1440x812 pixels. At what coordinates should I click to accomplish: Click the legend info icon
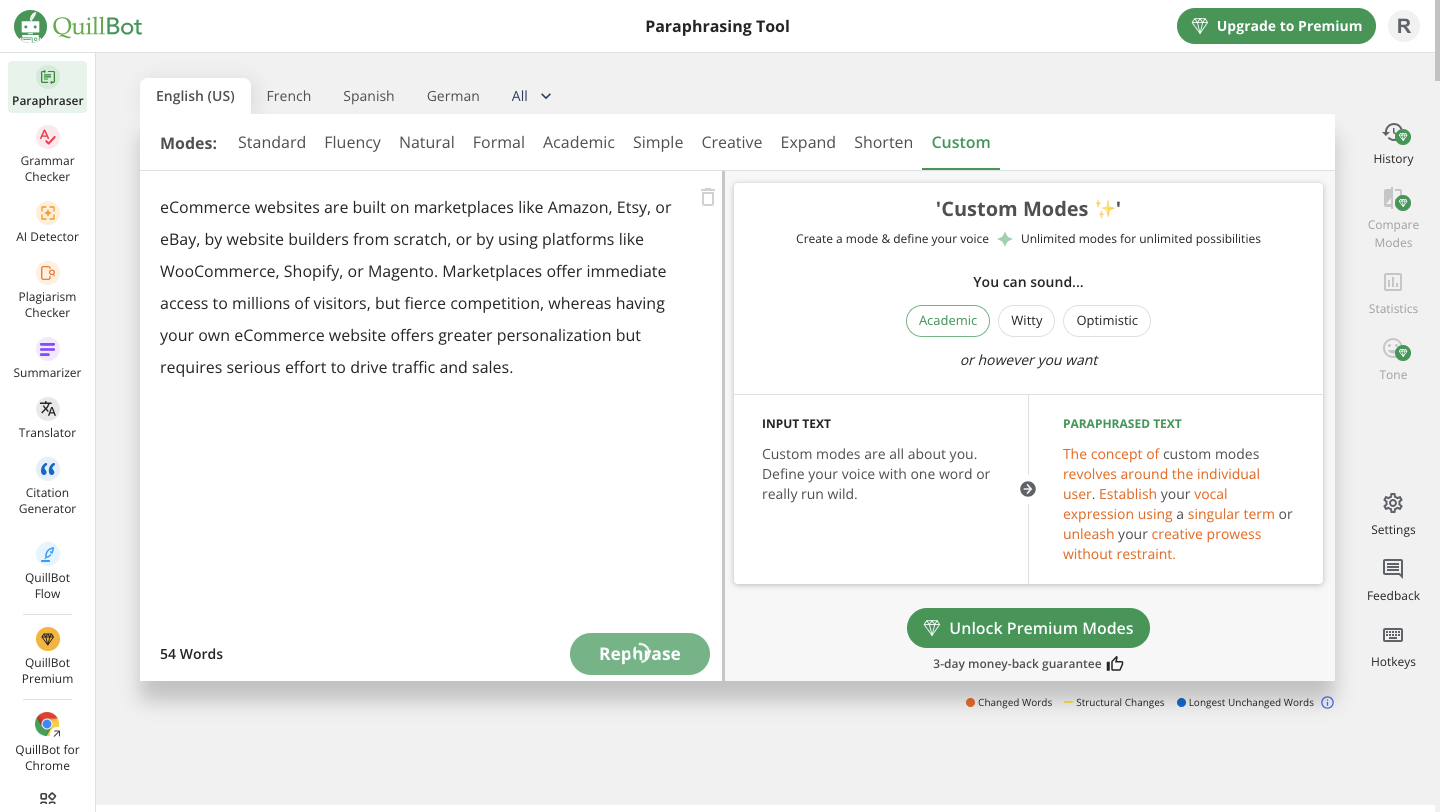pyautogui.click(x=1328, y=703)
